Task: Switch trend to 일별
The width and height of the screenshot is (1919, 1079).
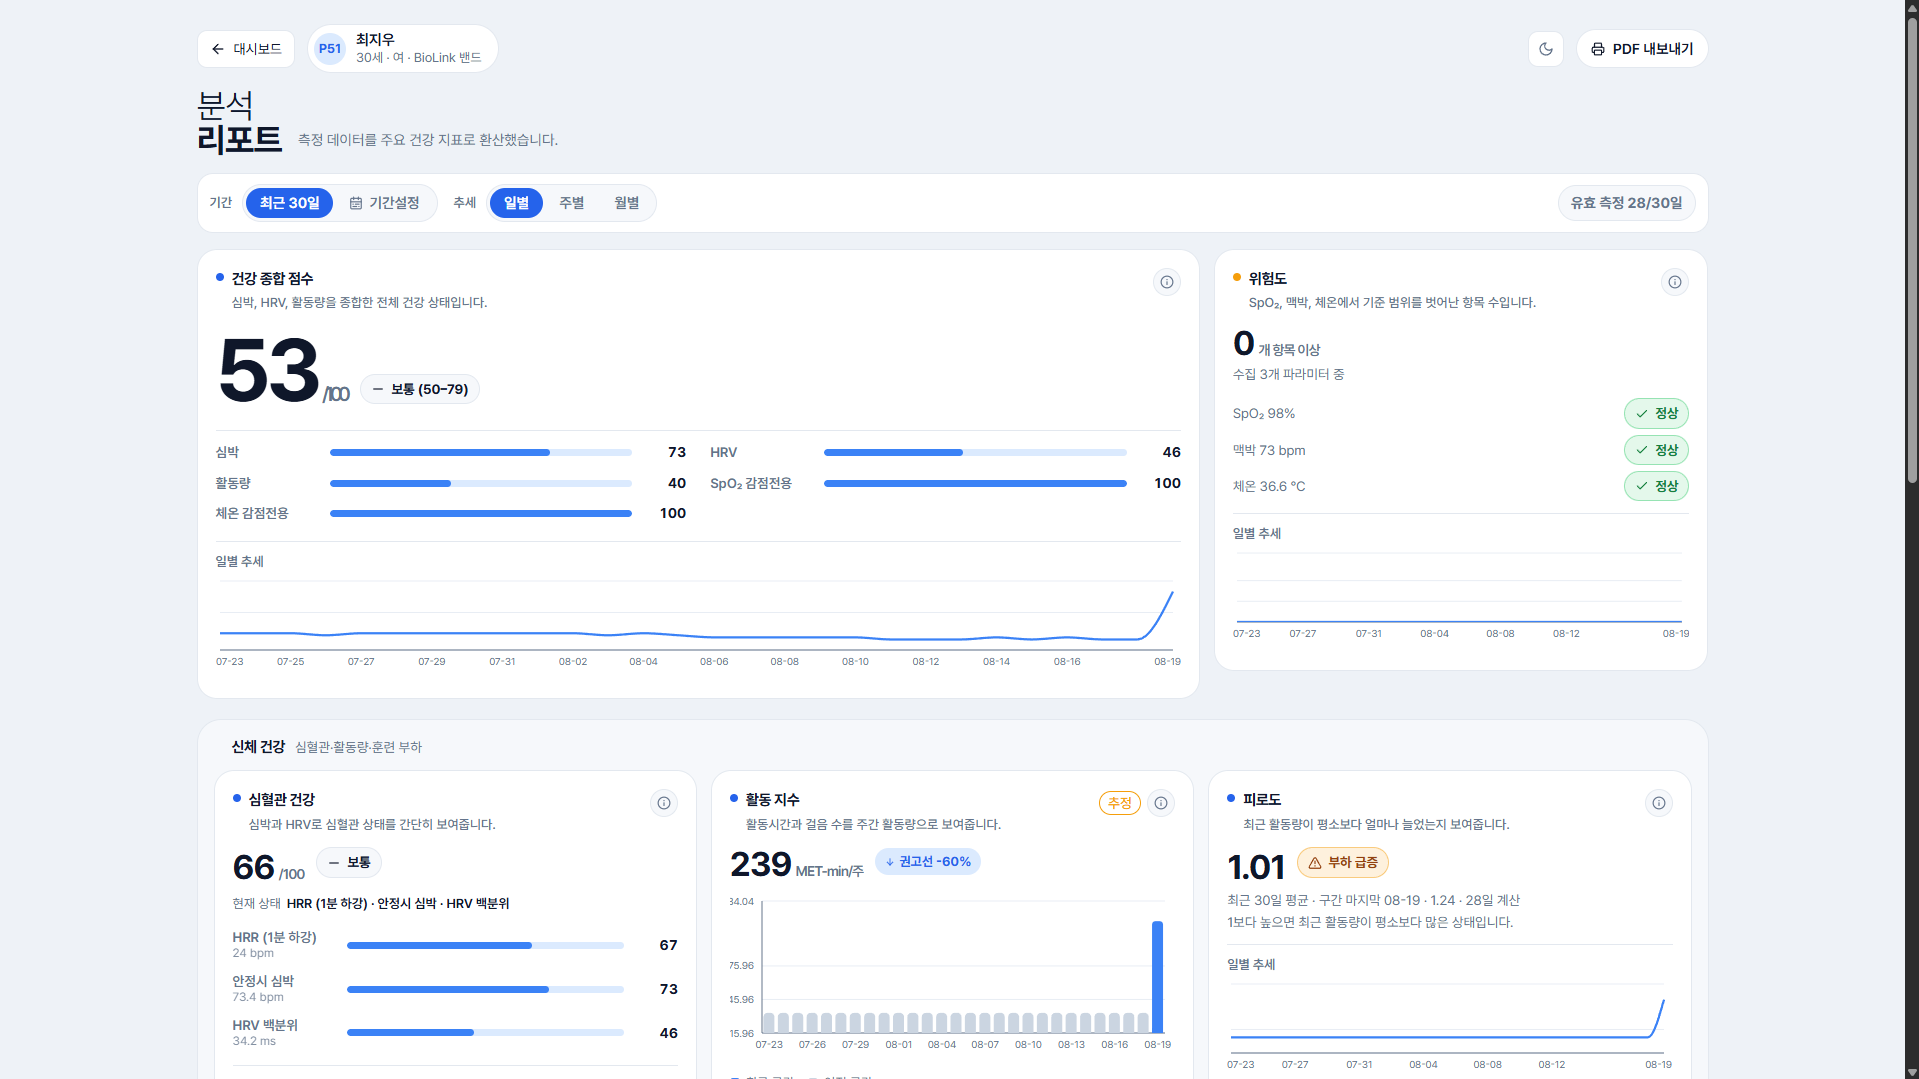Action: [x=516, y=203]
